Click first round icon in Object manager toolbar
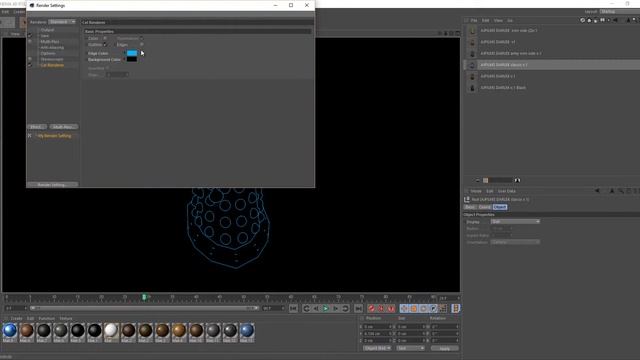Image resolution: width=640 pixels, height=360 pixels. 582,20
